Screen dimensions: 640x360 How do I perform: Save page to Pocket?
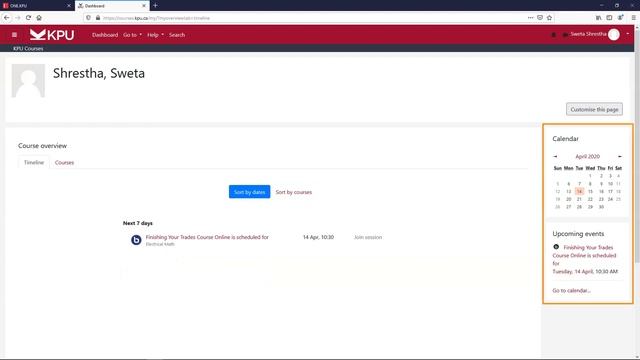click(x=540, y=18)
